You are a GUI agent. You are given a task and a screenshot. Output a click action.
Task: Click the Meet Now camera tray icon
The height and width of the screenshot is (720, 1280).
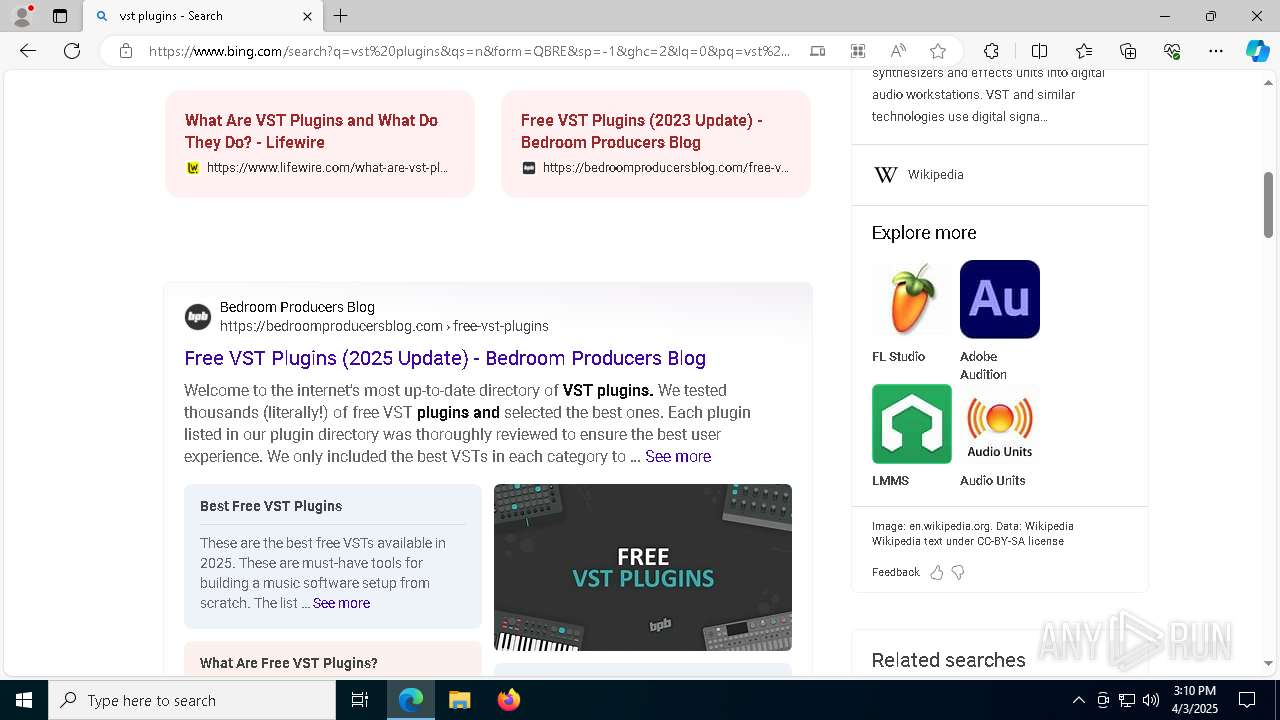coord(1103,700)
